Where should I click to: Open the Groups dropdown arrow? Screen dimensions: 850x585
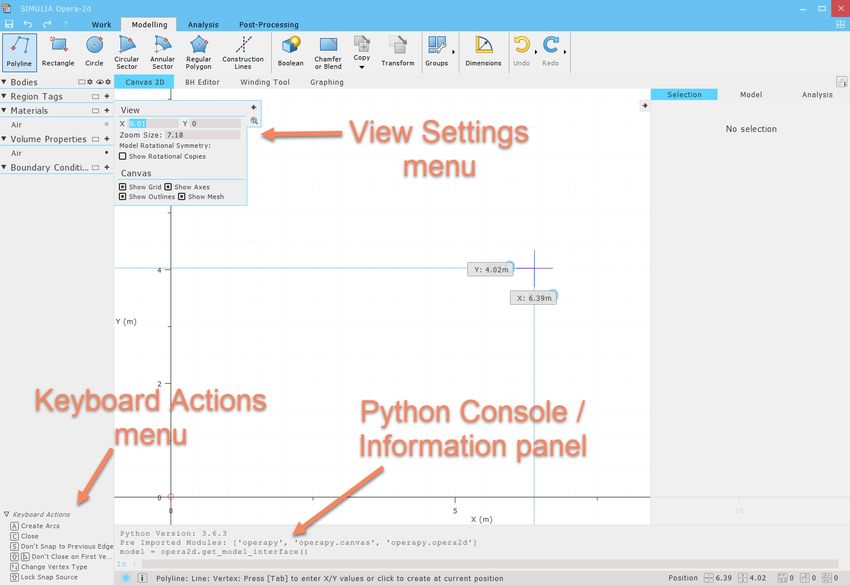tap(453, 53)
